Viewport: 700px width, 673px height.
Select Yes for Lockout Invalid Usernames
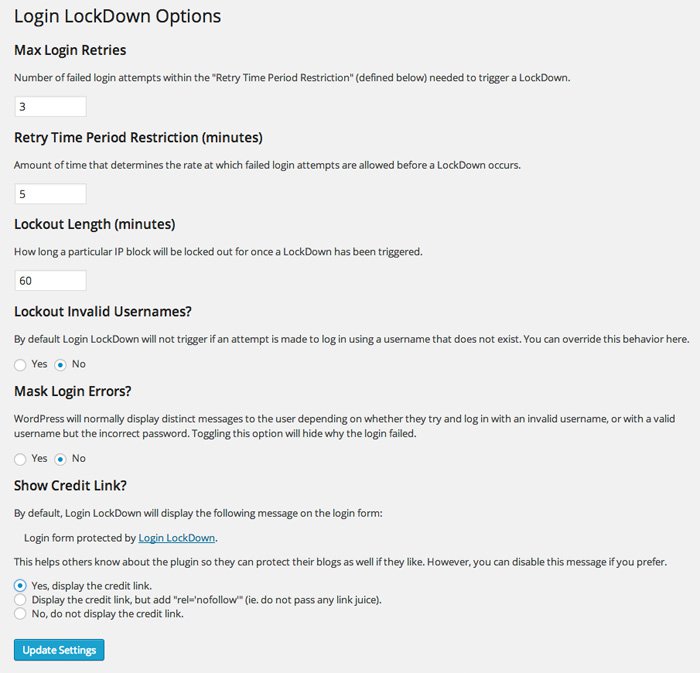[21, 365]
